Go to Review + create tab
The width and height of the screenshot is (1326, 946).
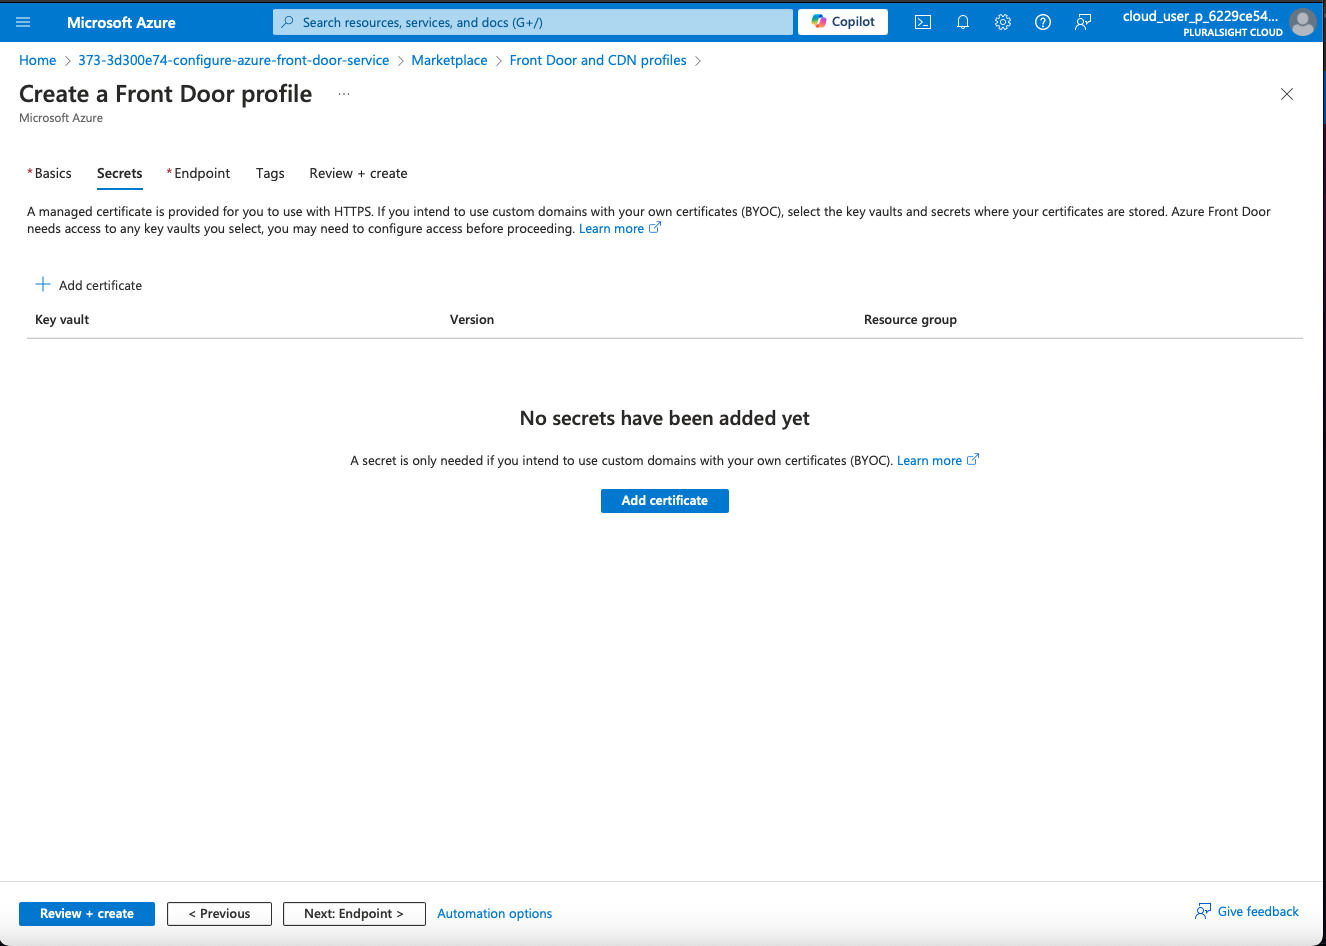coord(358,173)
